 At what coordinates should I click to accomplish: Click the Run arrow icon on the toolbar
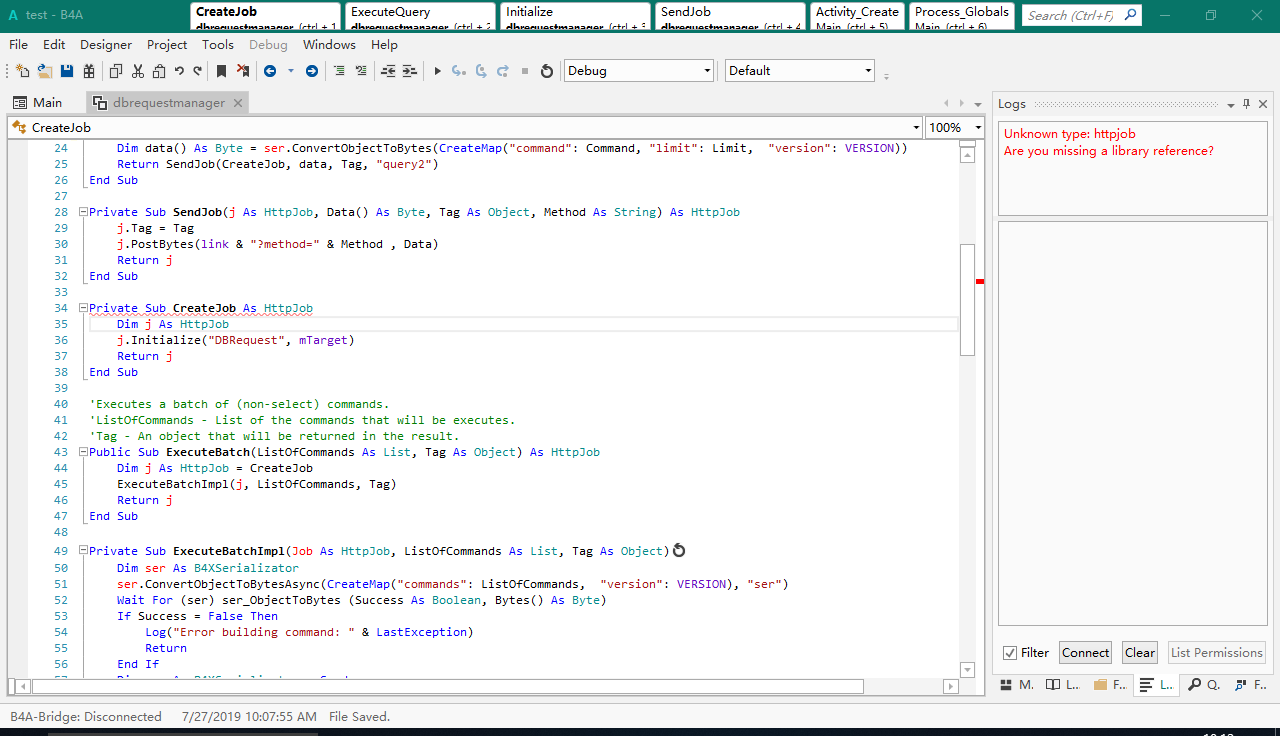(x=437, y=71)
